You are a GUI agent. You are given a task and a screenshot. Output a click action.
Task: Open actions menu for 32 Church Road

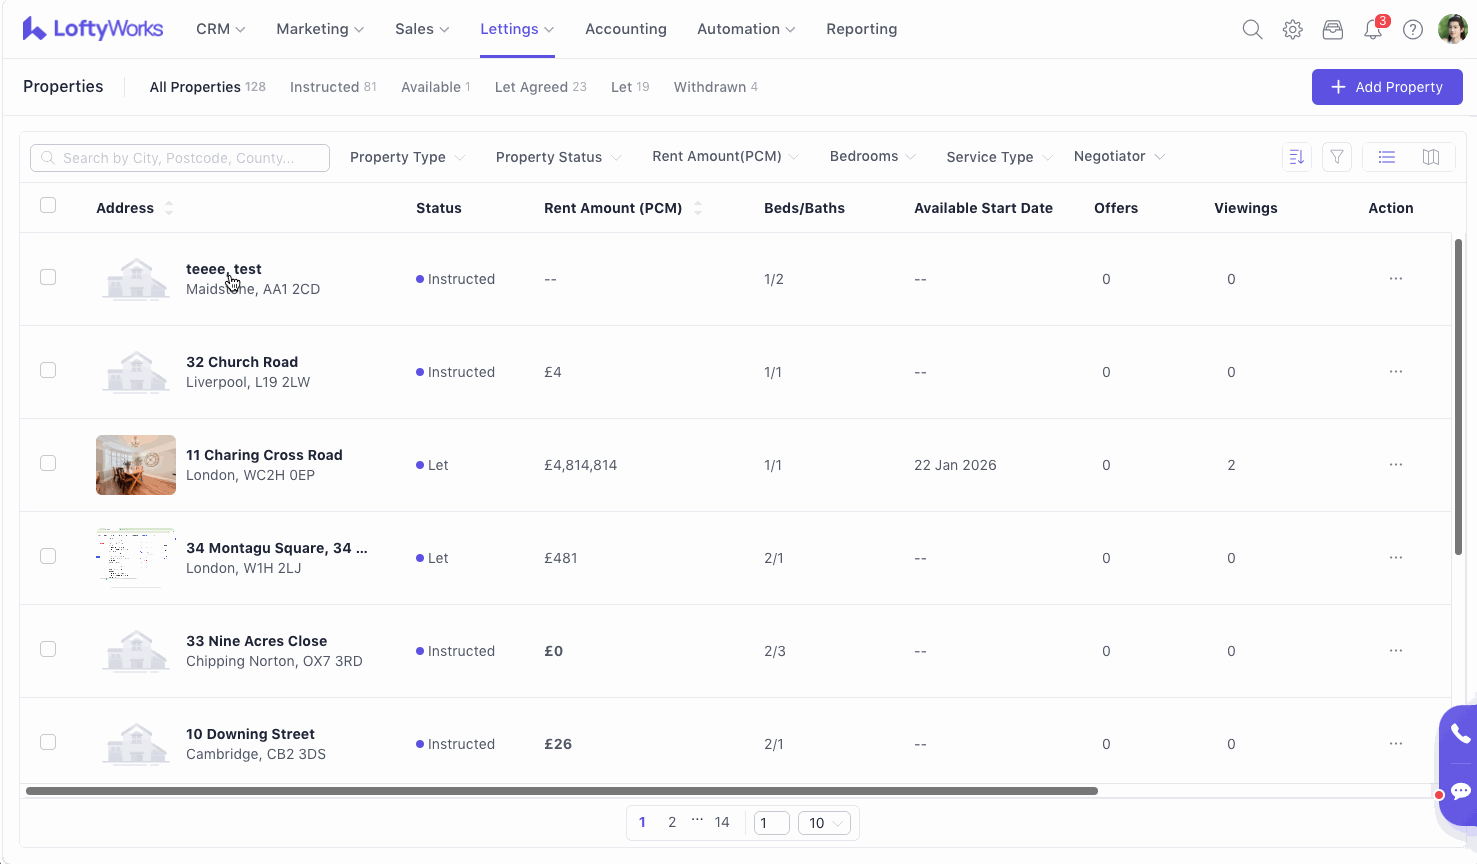(x=1396, y=372)
